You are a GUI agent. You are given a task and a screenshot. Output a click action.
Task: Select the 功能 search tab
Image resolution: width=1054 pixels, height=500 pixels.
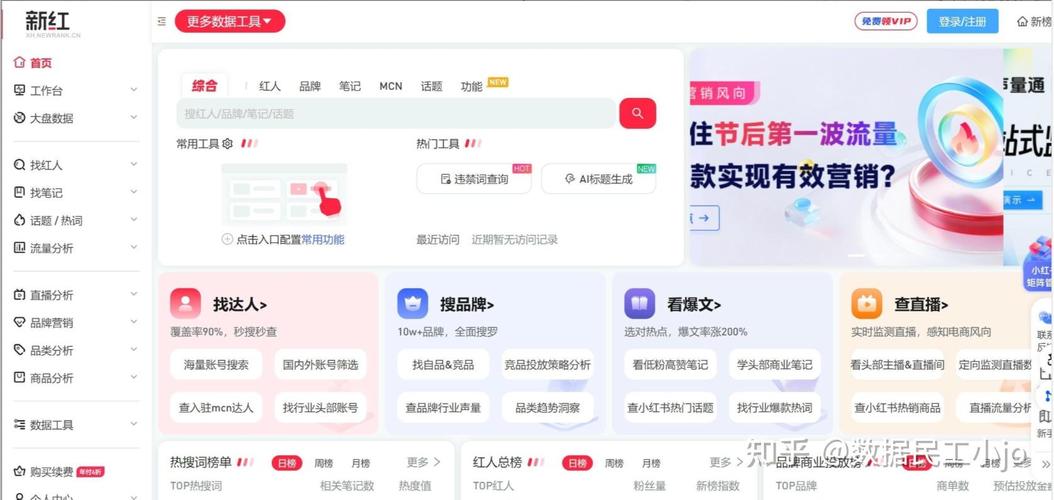(x=471, y=86)
